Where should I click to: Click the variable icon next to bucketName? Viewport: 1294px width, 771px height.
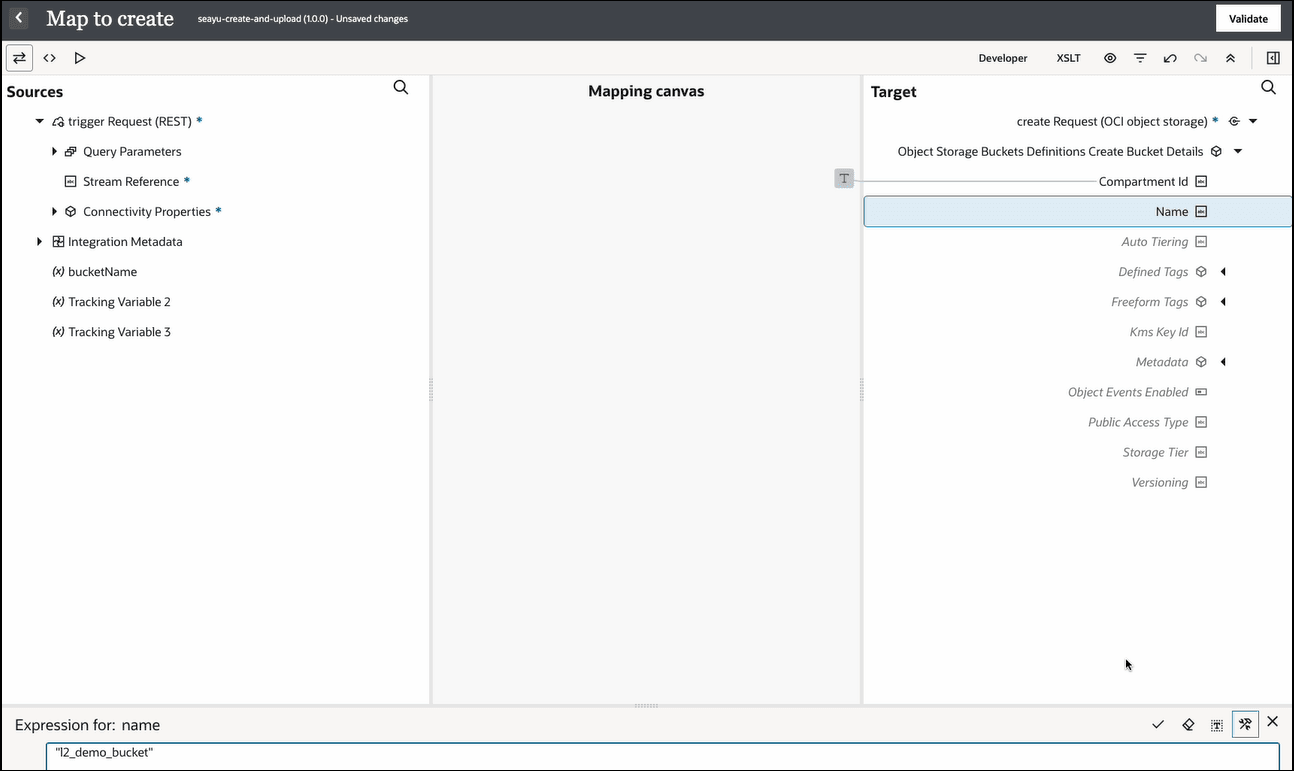[58, 272]
